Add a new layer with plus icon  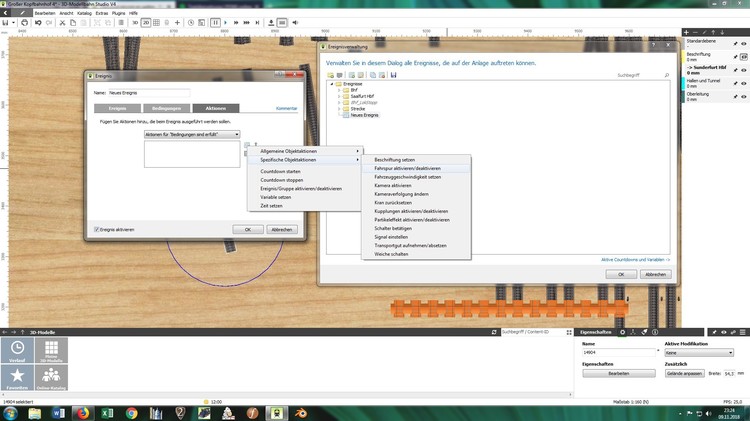click(x=686, y=33)
